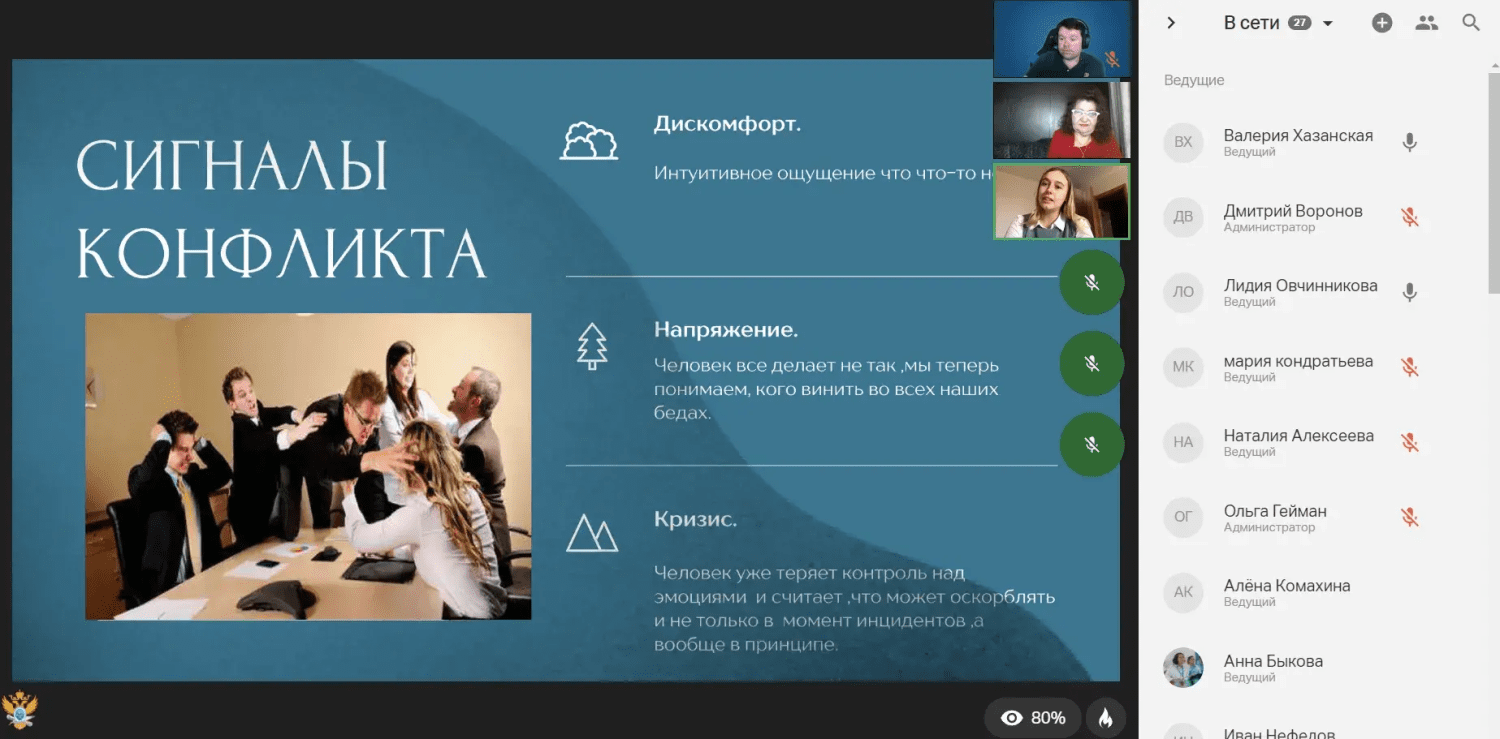Click the АК avatar of Алёна Комахина
The height and width of the screenshot is (739, 1500).
[x=1183, y=592]
